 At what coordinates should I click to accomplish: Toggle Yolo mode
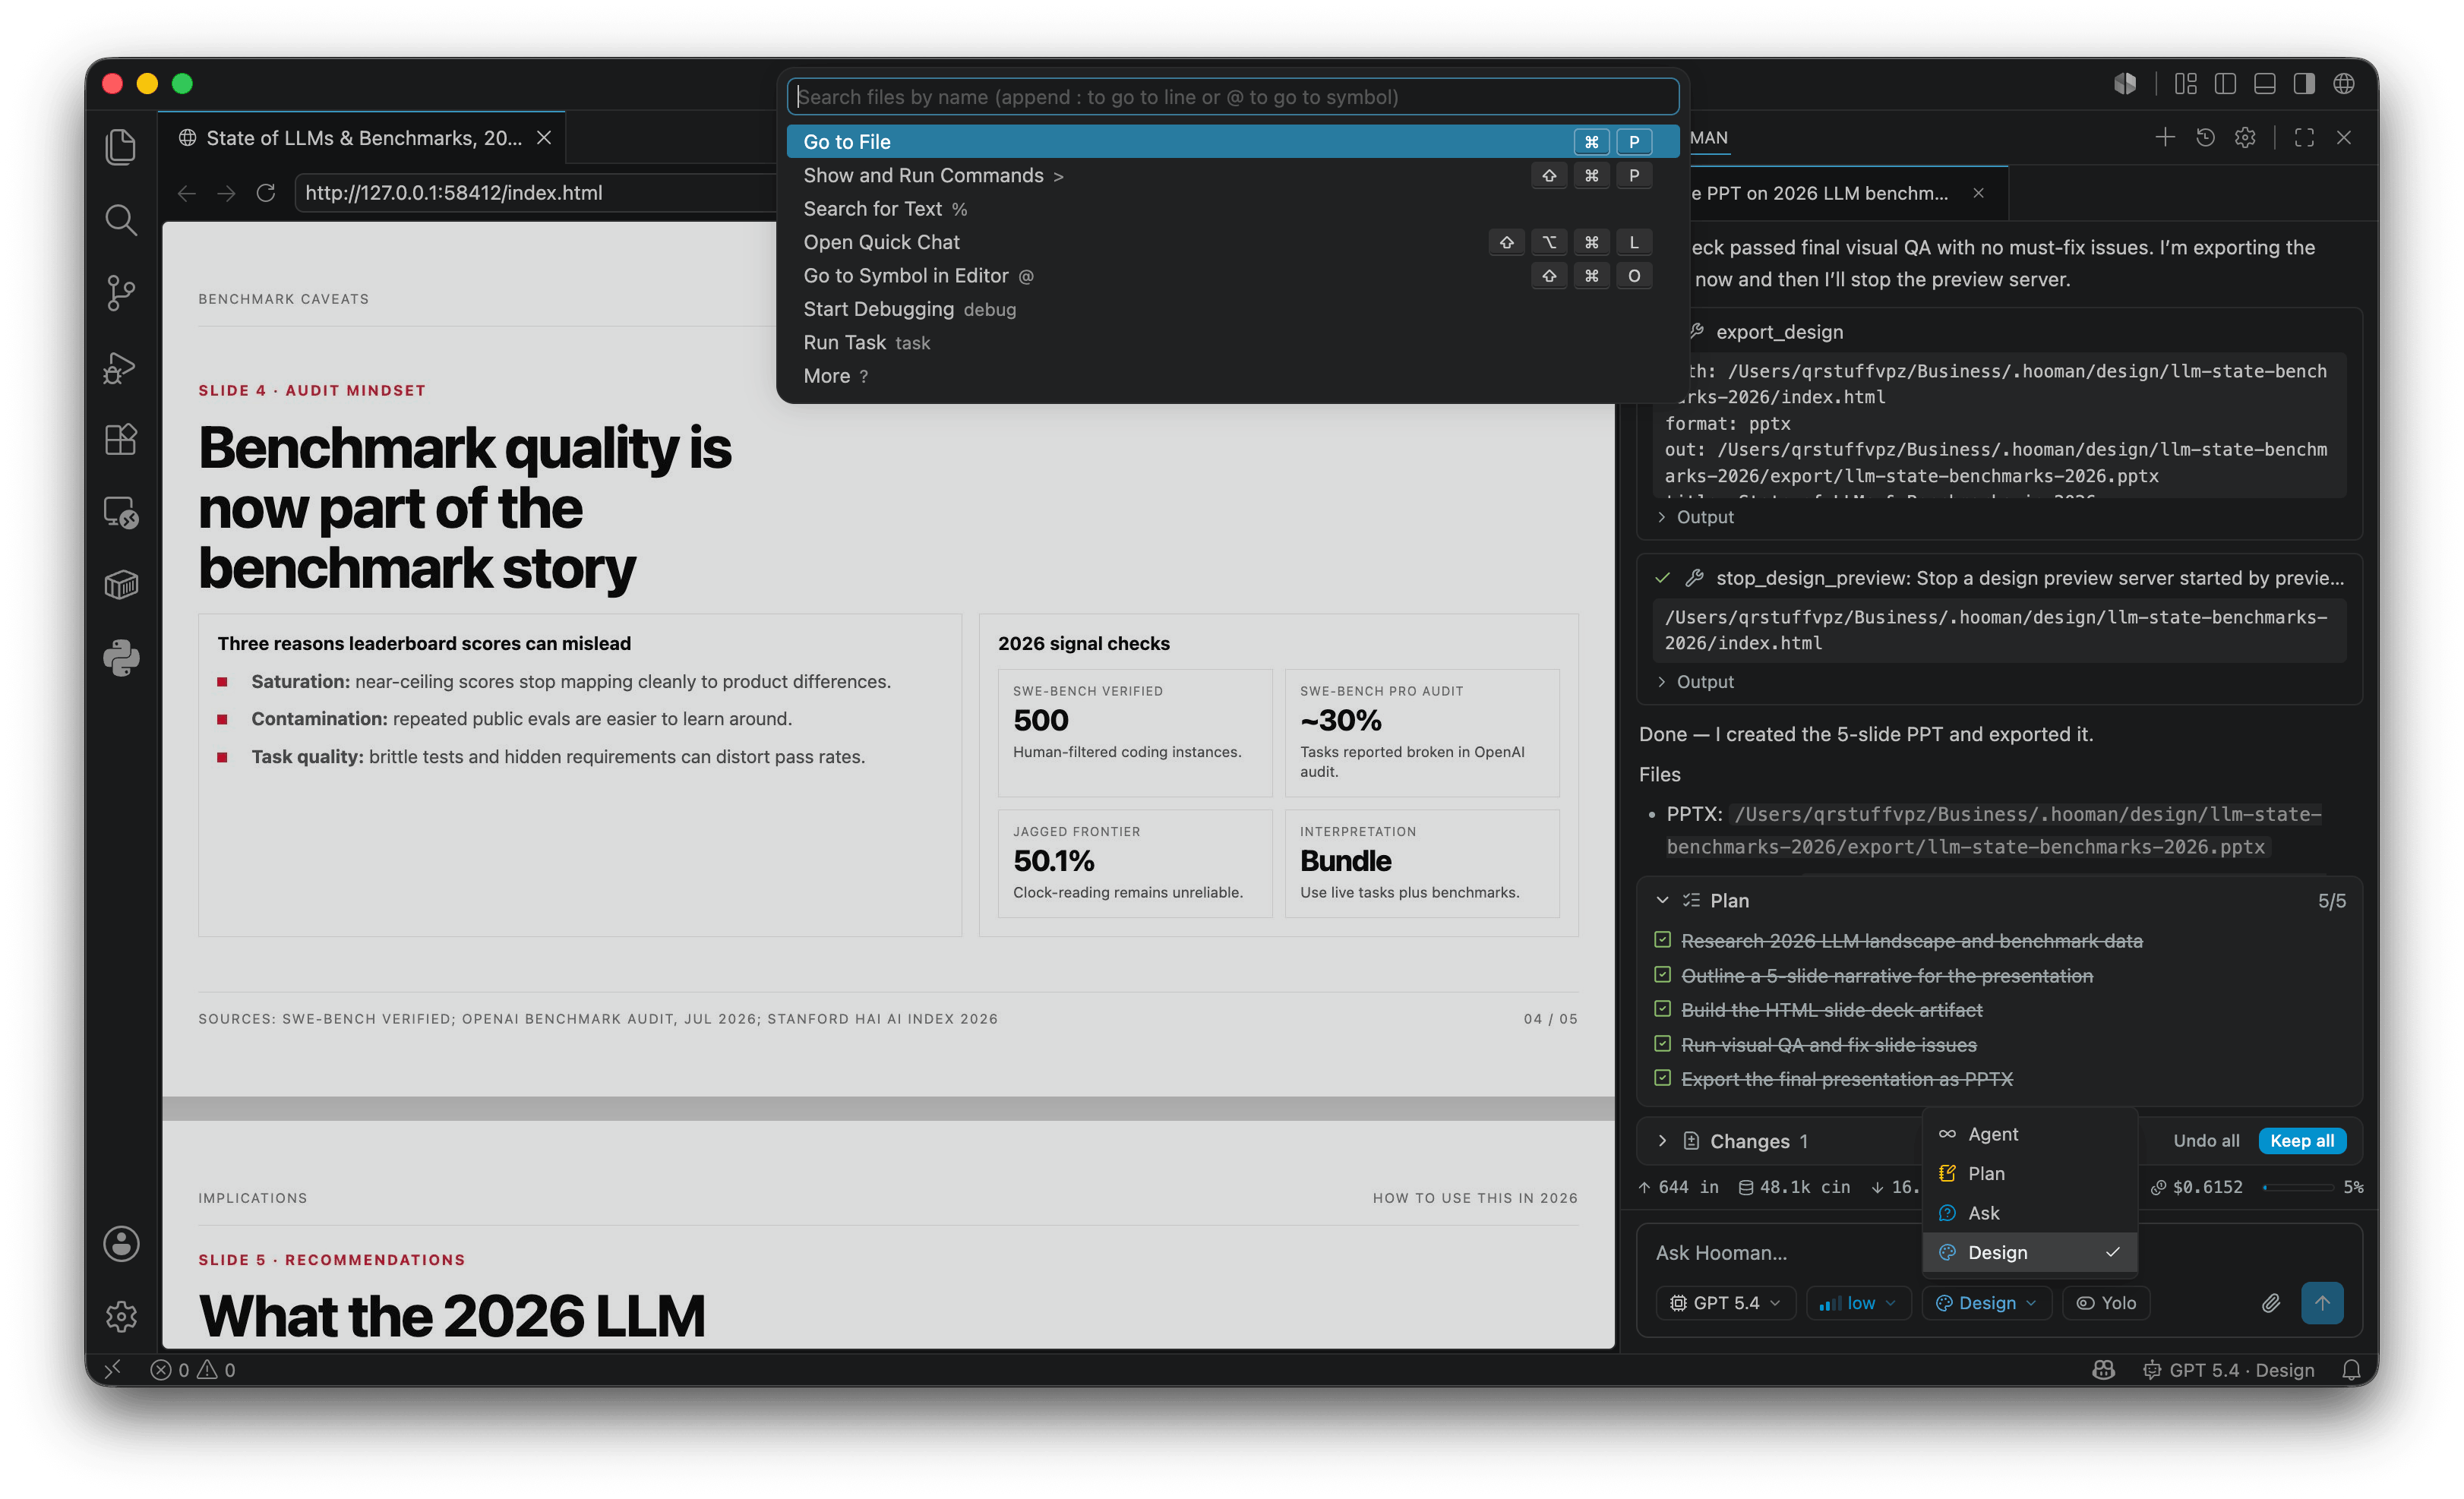(x=2106, y=1302)
